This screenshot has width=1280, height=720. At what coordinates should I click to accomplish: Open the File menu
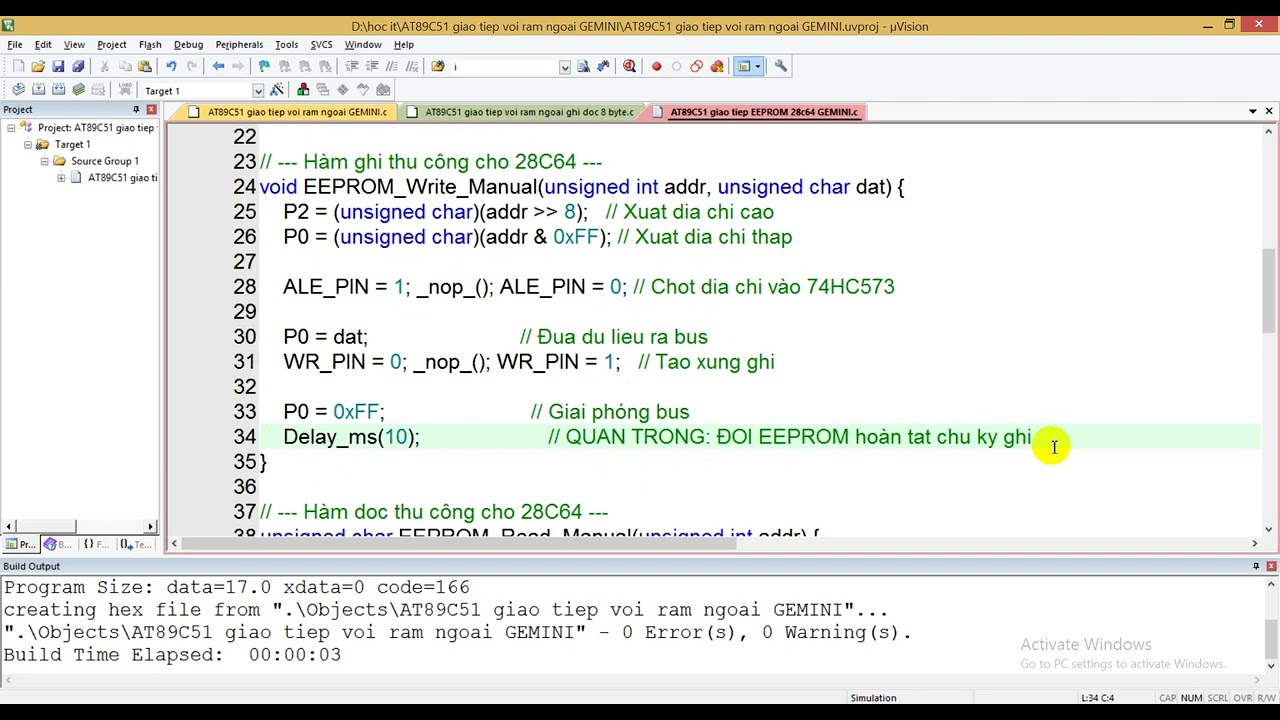[15, 44]
